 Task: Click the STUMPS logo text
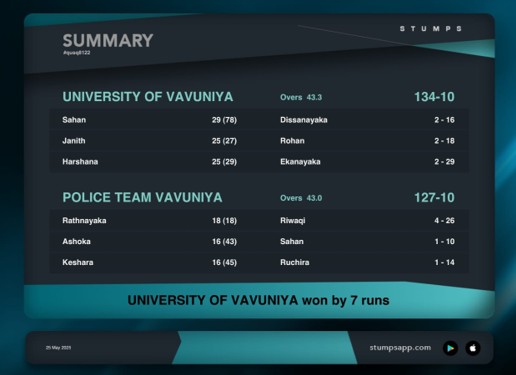point(431,29)
